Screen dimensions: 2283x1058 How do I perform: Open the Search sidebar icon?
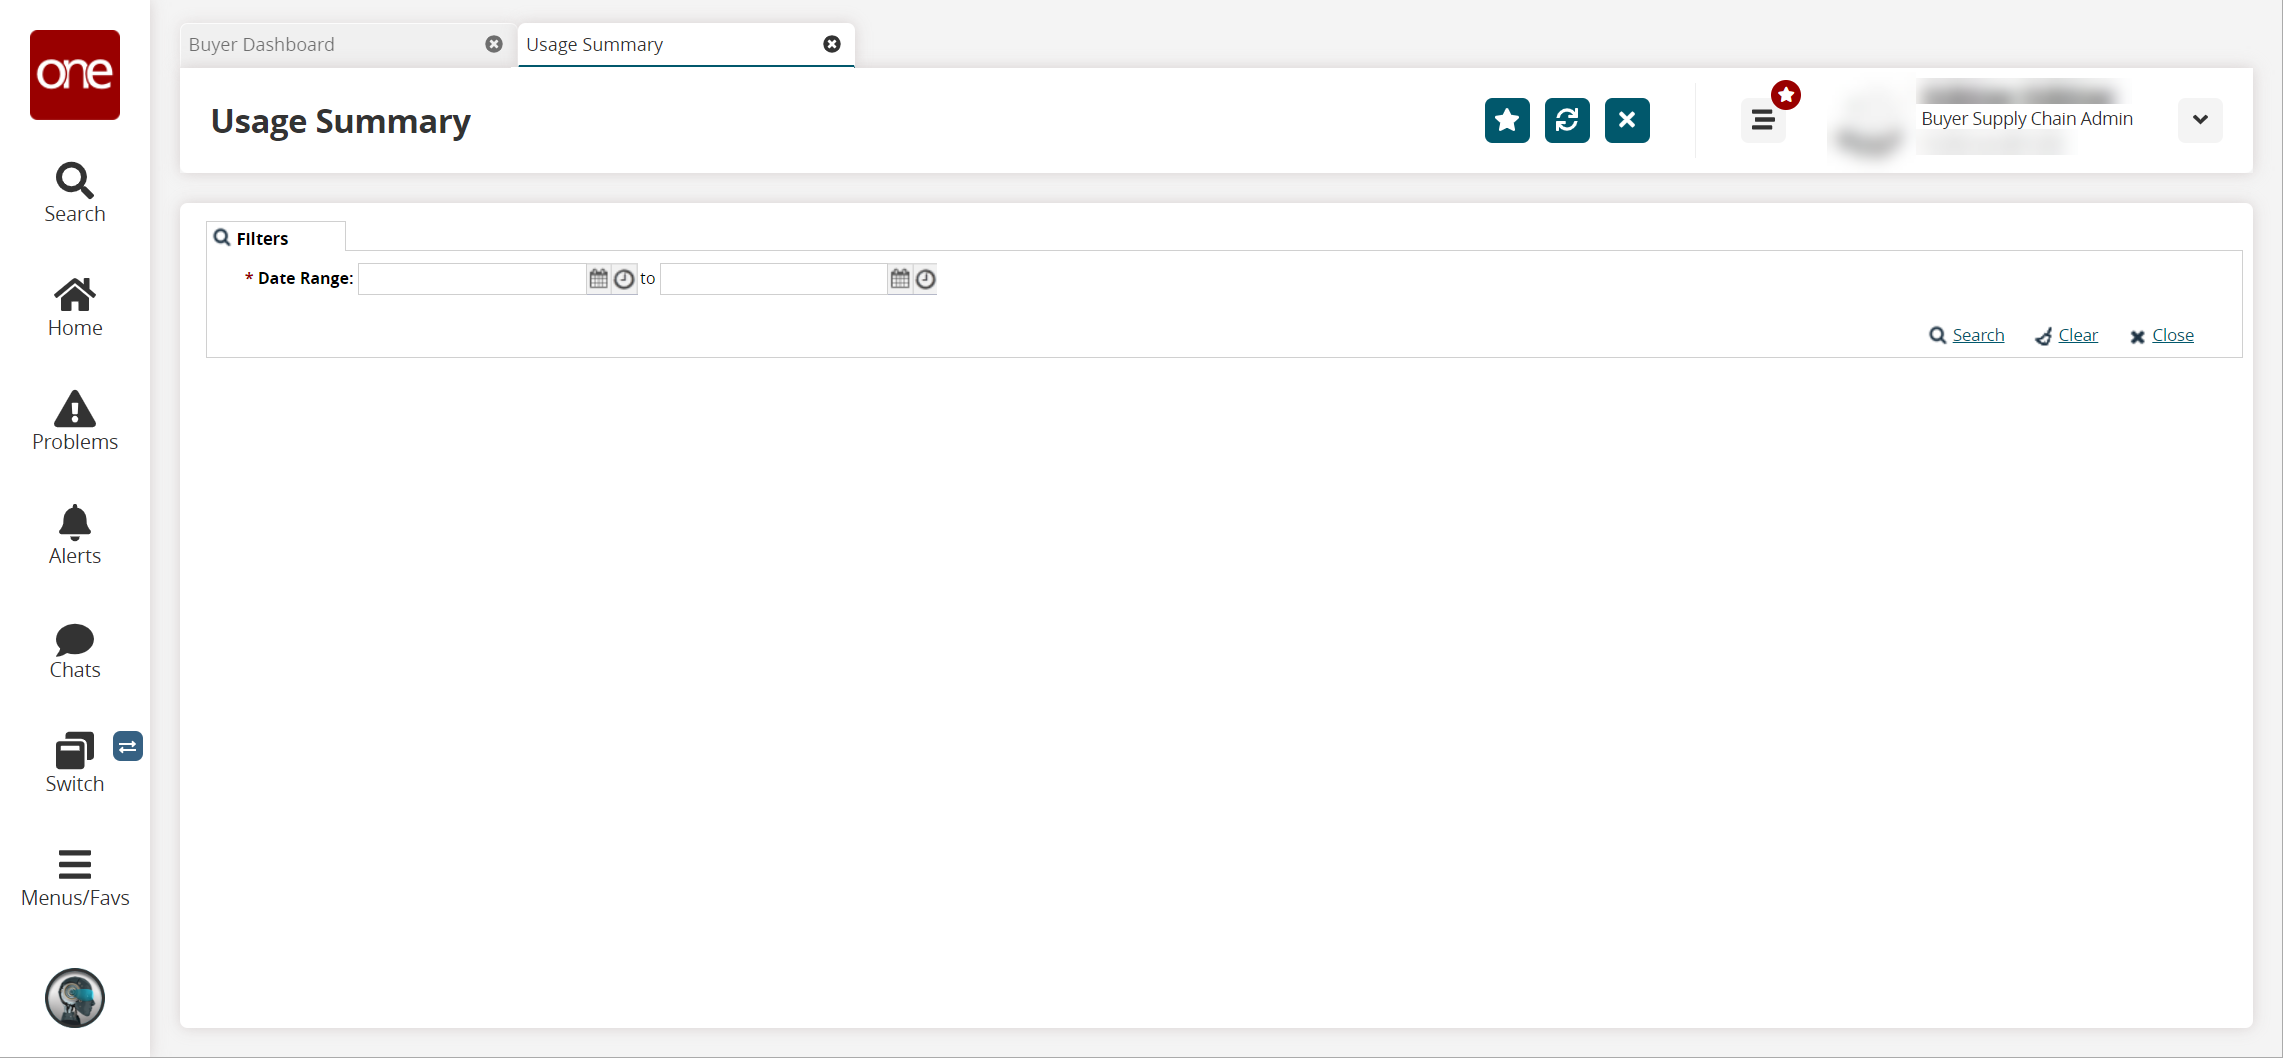(x=75, y=193)
